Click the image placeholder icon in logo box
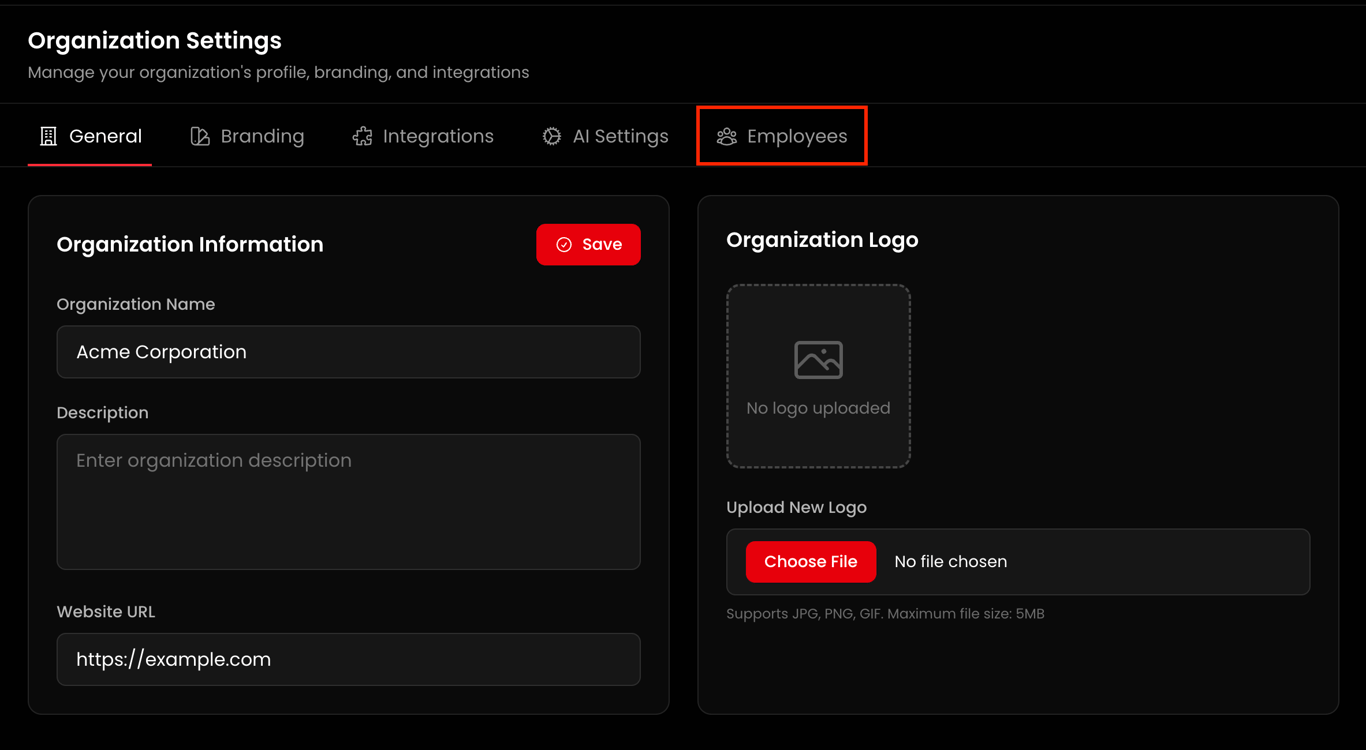The width and height of the screenshot is (1366, 750). 818,360
